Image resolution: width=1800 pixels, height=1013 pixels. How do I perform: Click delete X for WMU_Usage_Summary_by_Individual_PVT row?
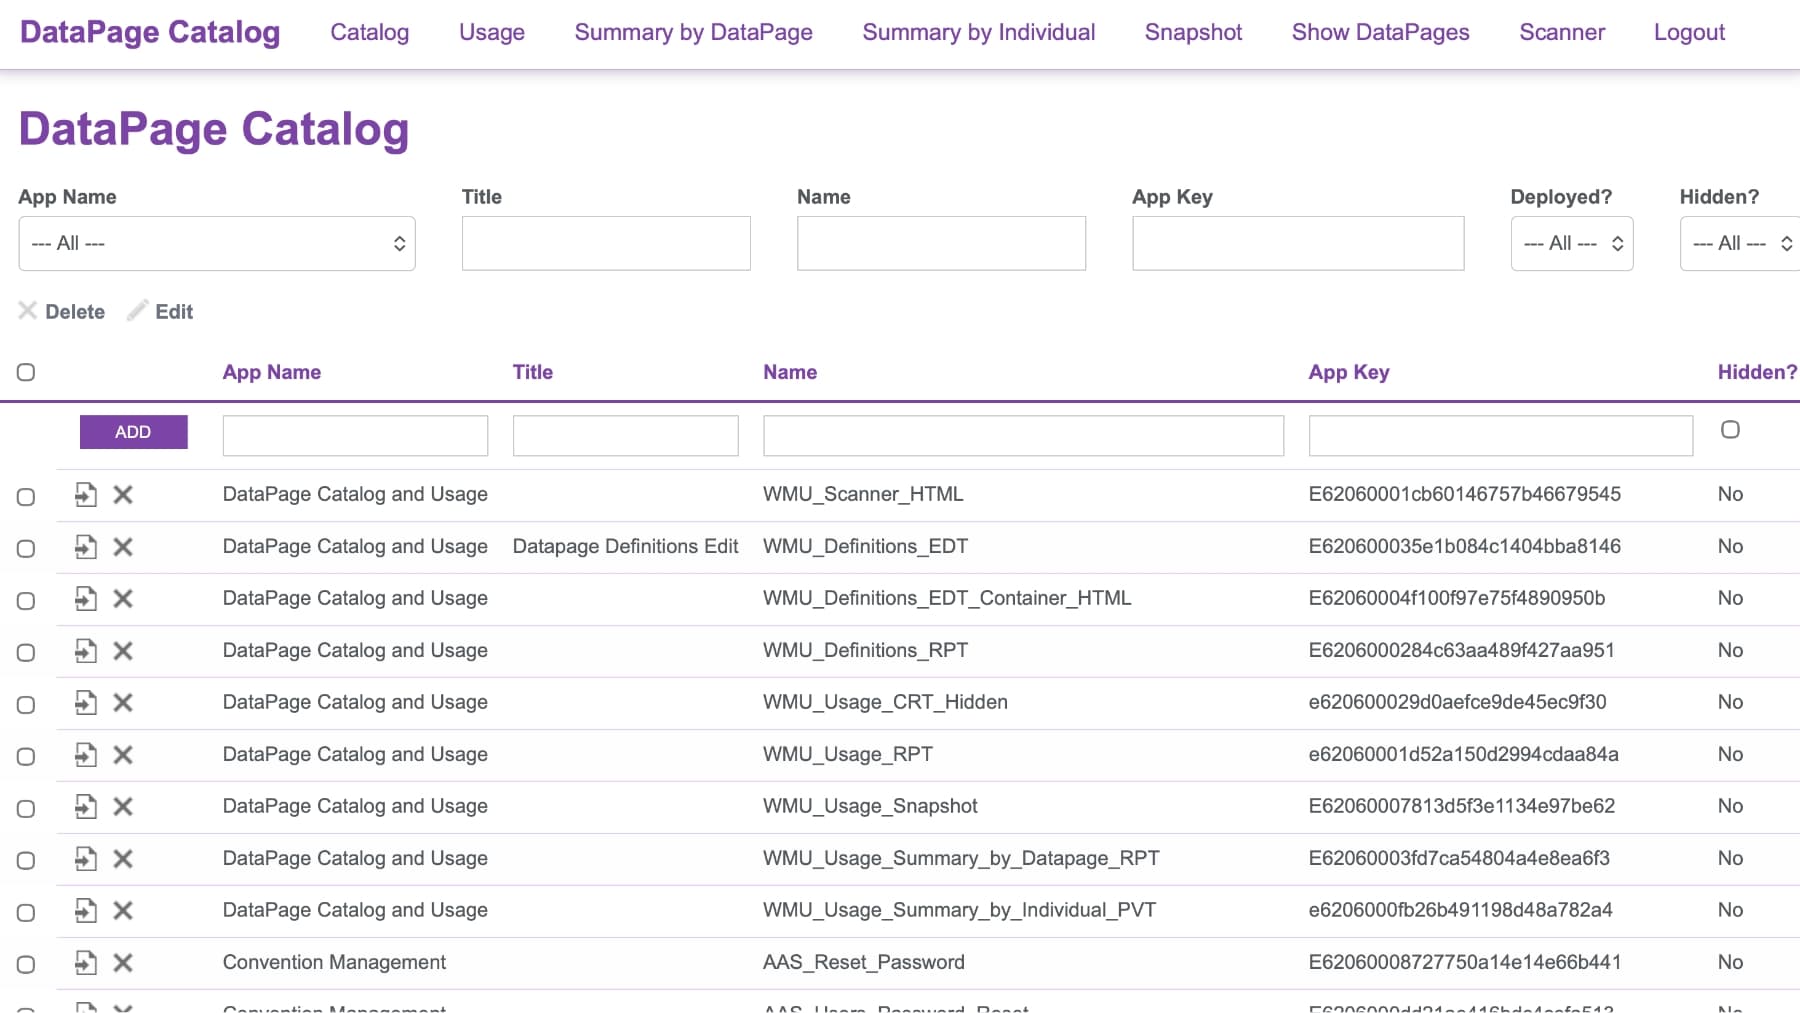click(123, 910)
